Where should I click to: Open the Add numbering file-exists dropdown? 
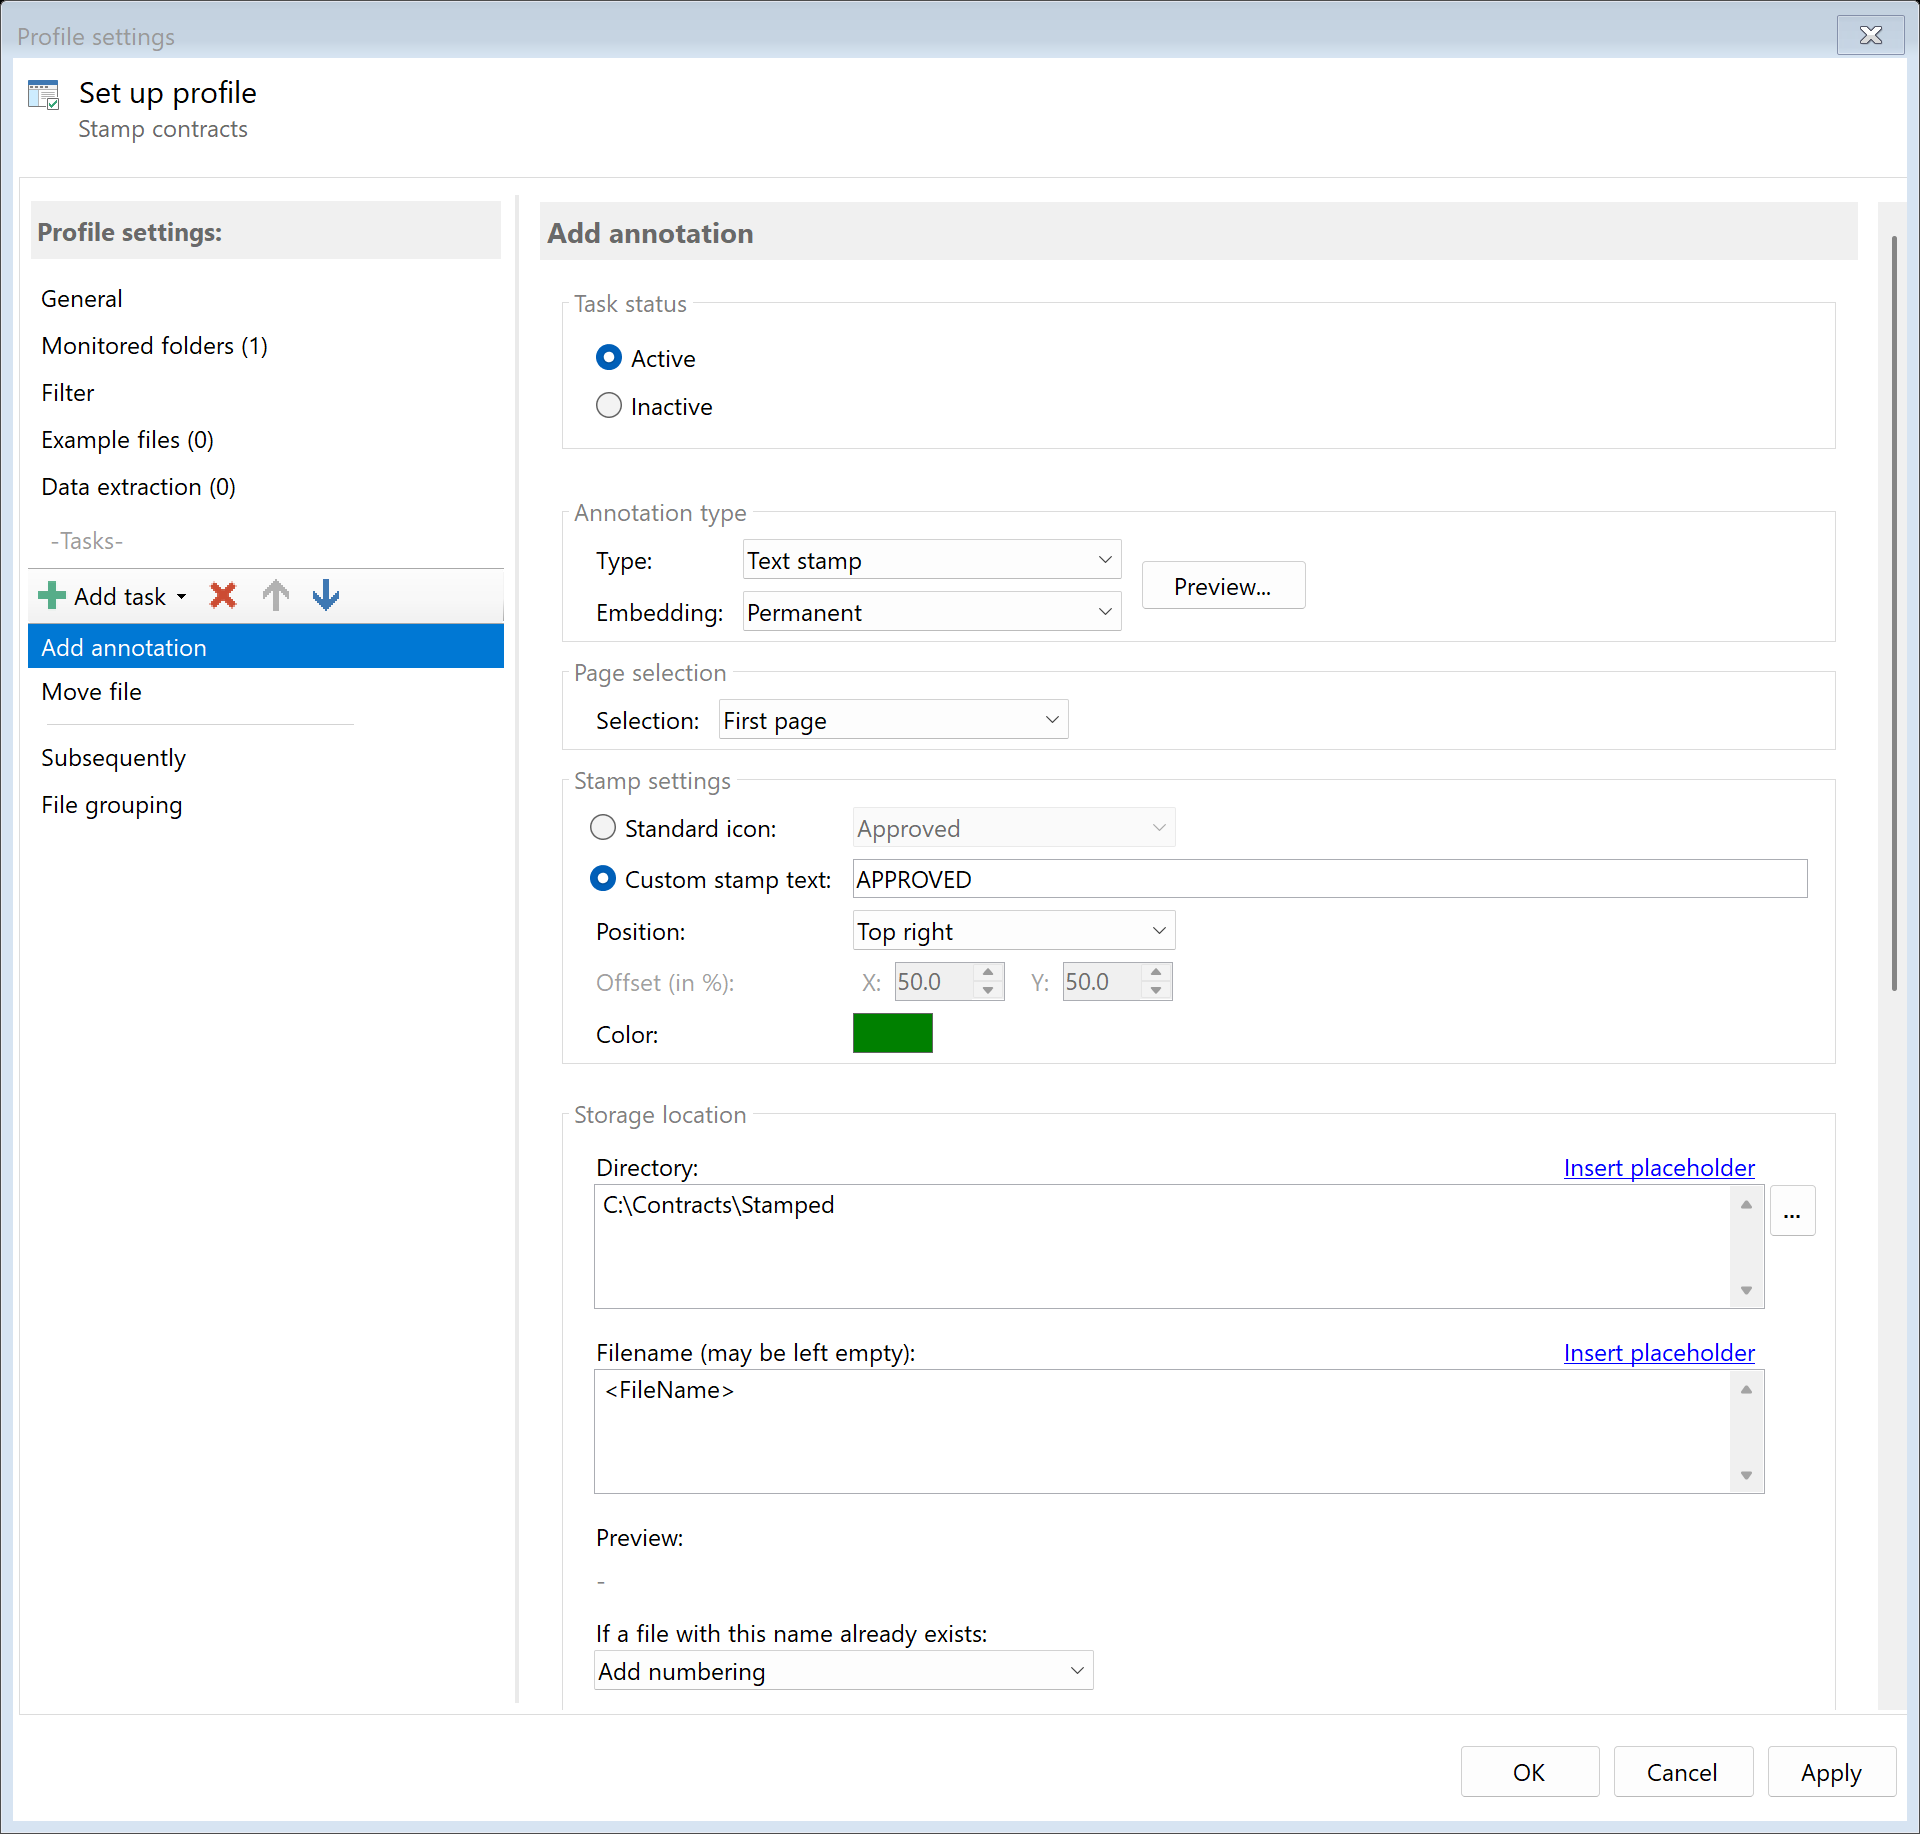tap(843, 1671)
